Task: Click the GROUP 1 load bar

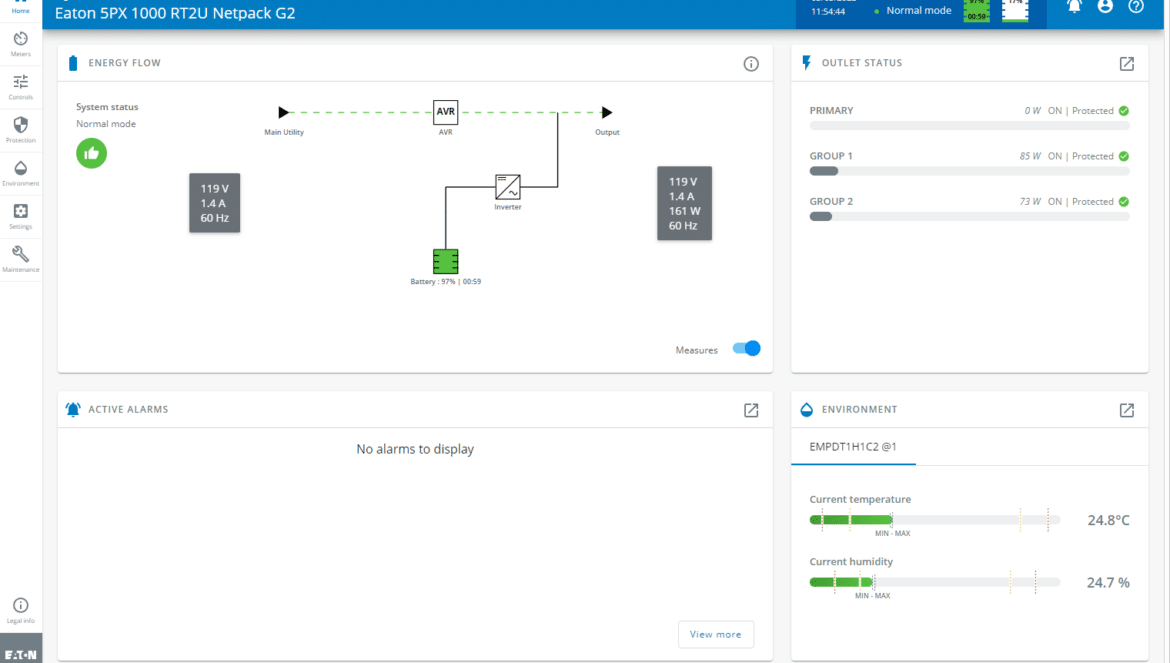Action: (969, 172)
